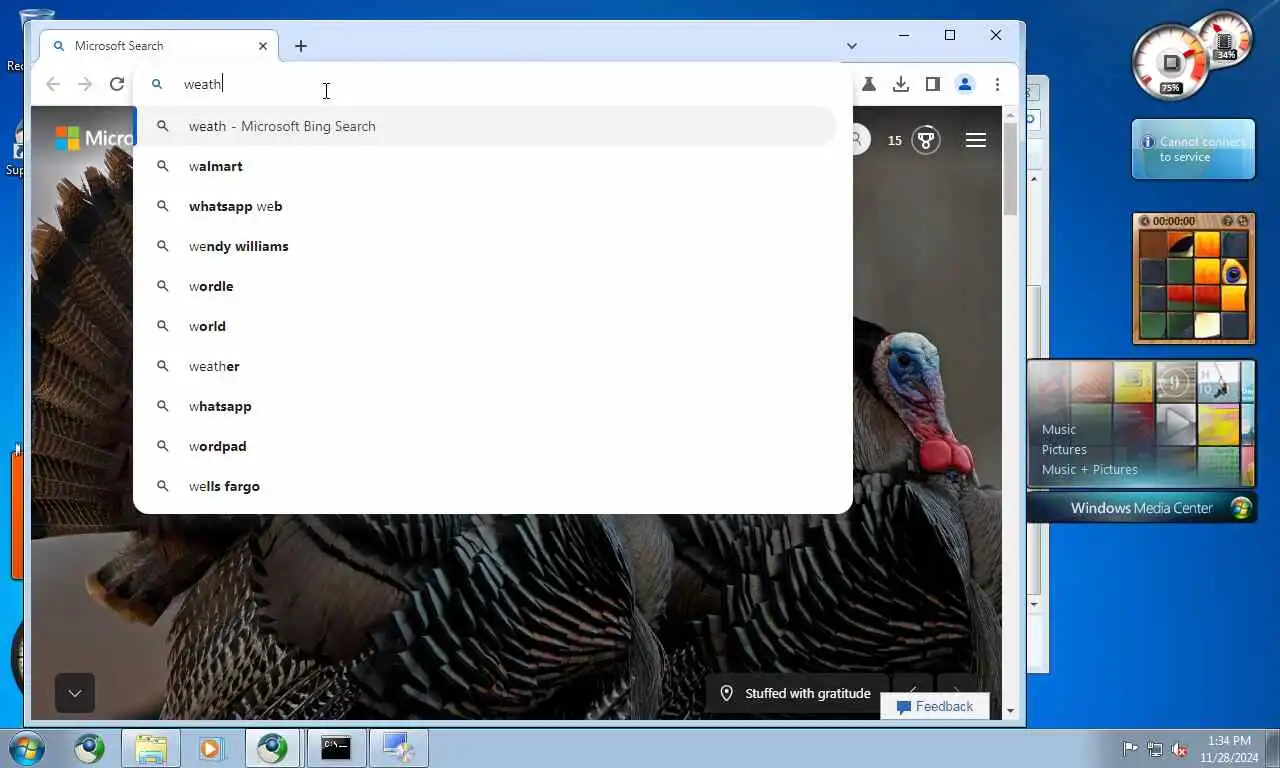Viewport: 1280px width, 768px height.
Task: Click the browser back arrow
Action: click(x=53, y=85)
